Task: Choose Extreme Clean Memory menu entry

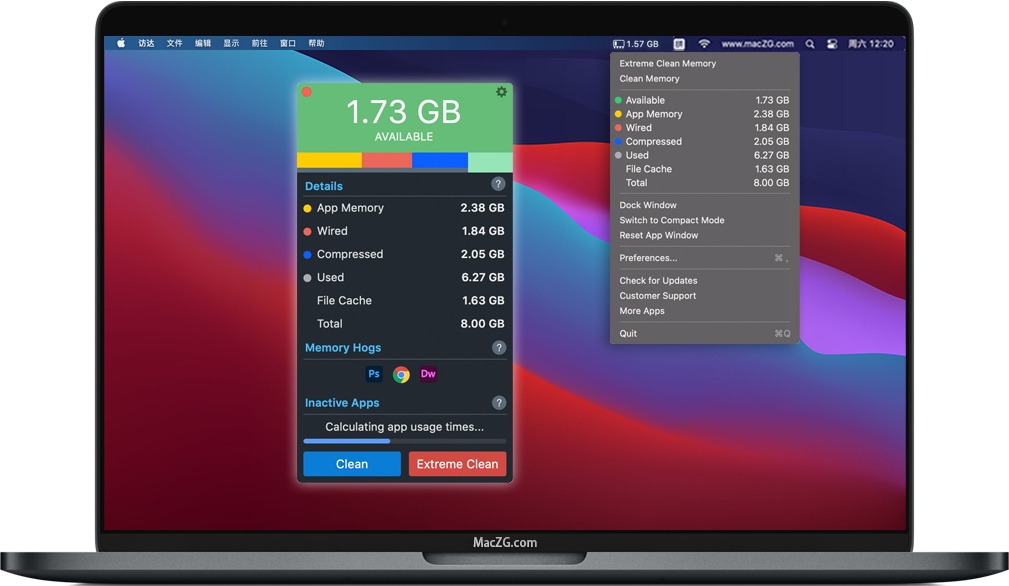Action: 667,63
